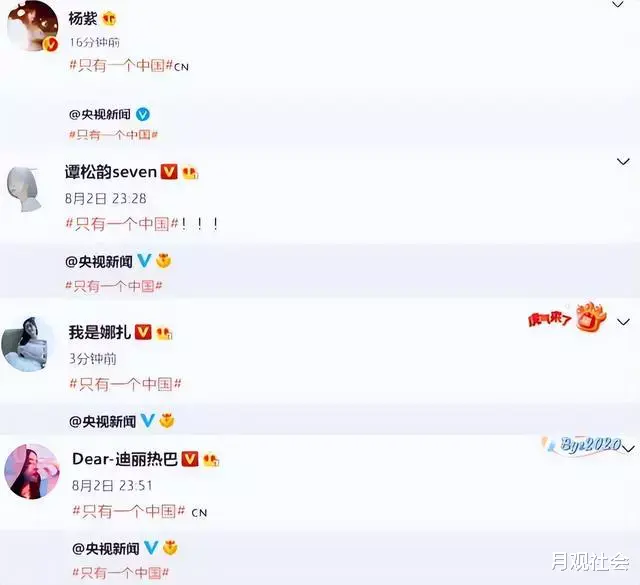Open @央视新闻 mention under Dear-迪丽热巴's post

[106, 549]
